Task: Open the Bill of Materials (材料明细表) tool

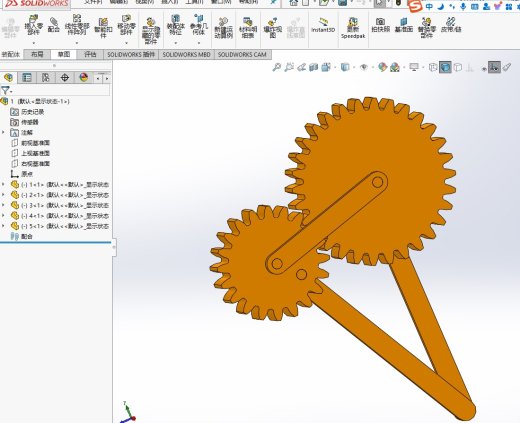Action: coord(248,28)
